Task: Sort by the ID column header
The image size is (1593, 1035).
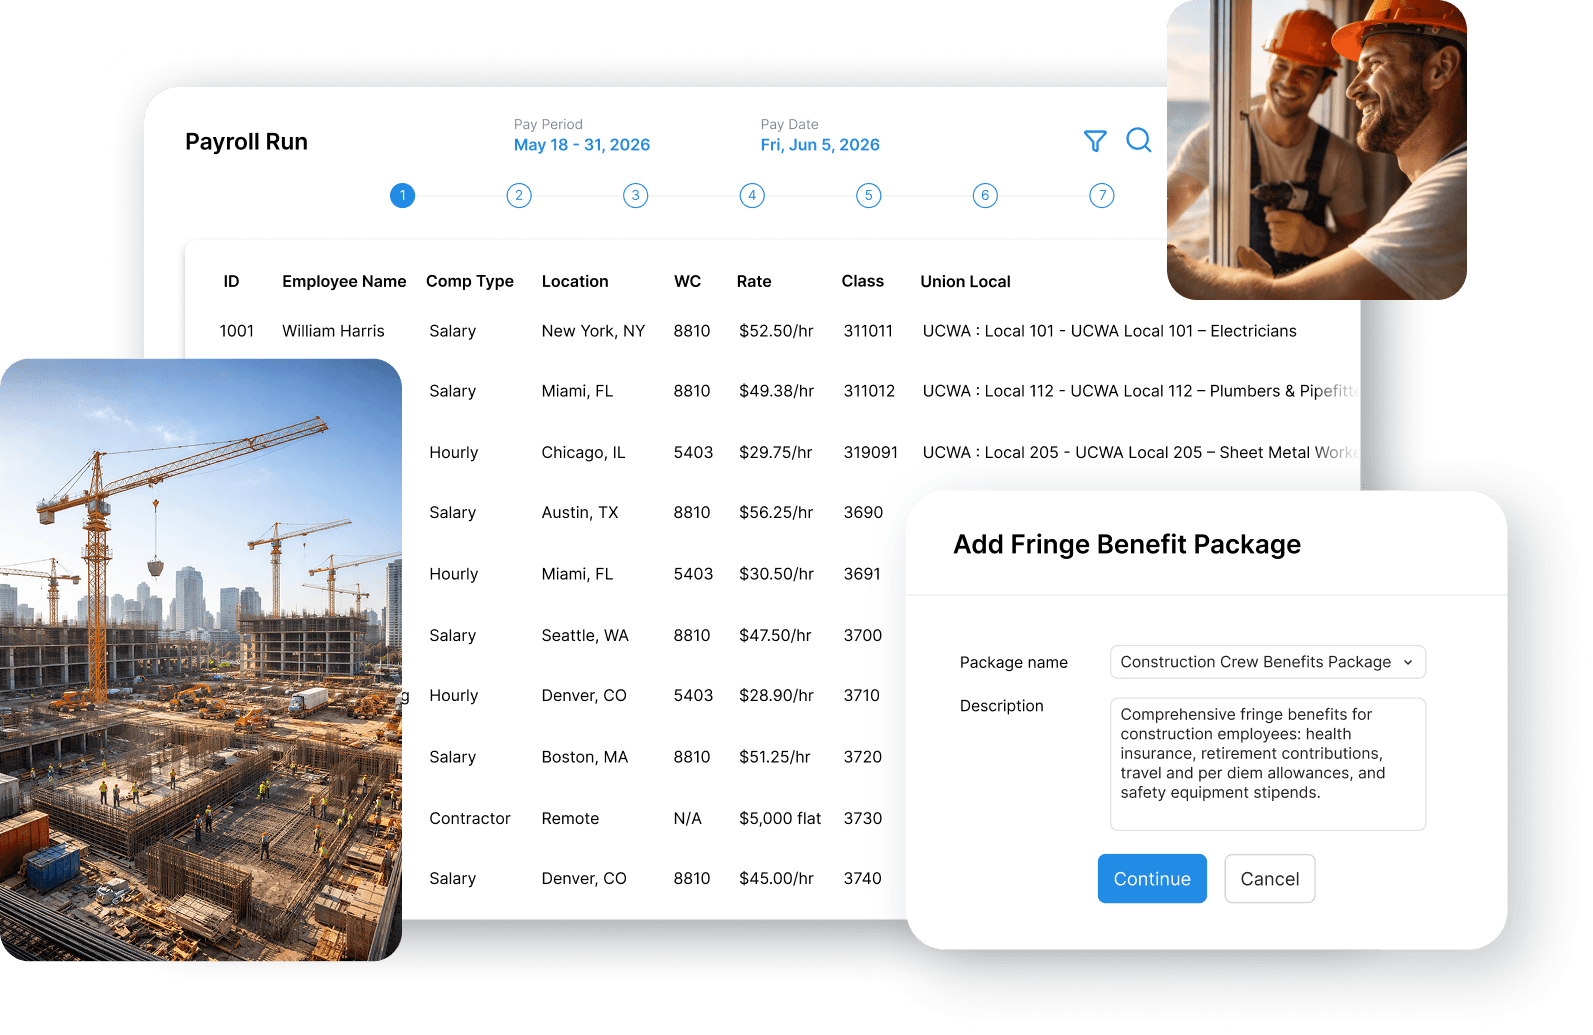Action: pyautogui.click(x=231, y=282)
